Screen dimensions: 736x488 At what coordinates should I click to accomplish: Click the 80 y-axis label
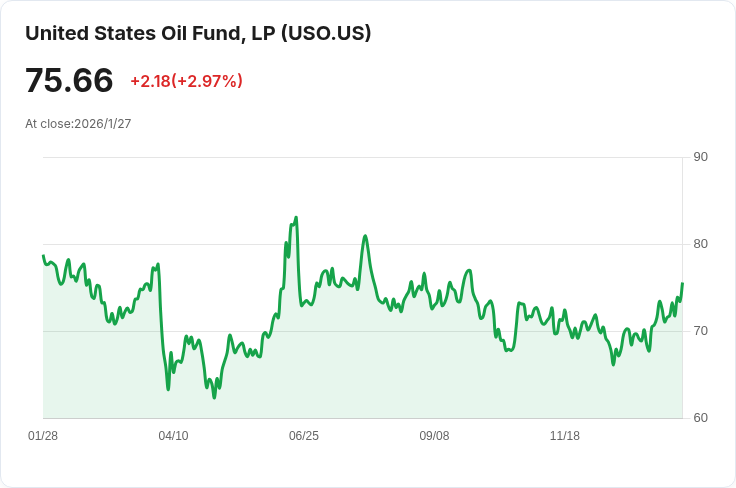(x=700, y=244)
